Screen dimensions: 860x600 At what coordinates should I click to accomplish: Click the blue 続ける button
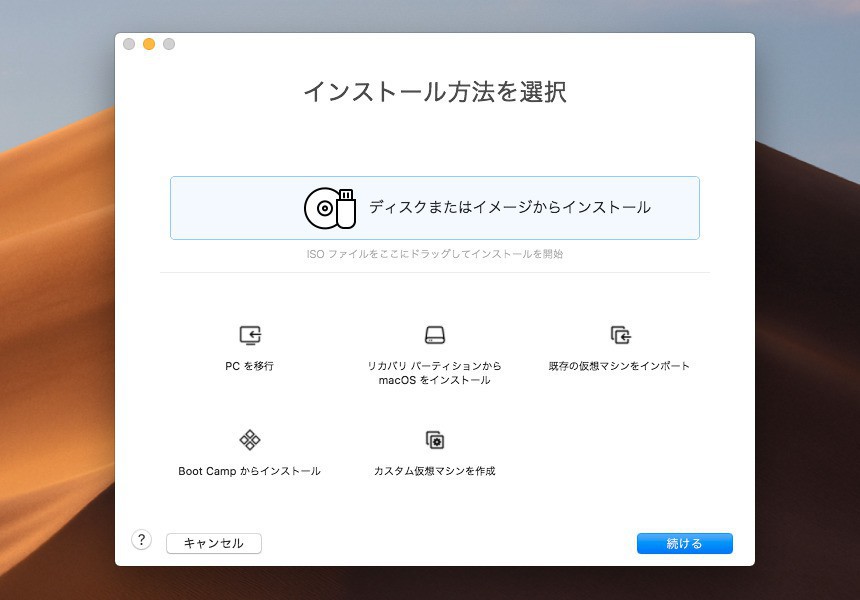pos(684,544)
